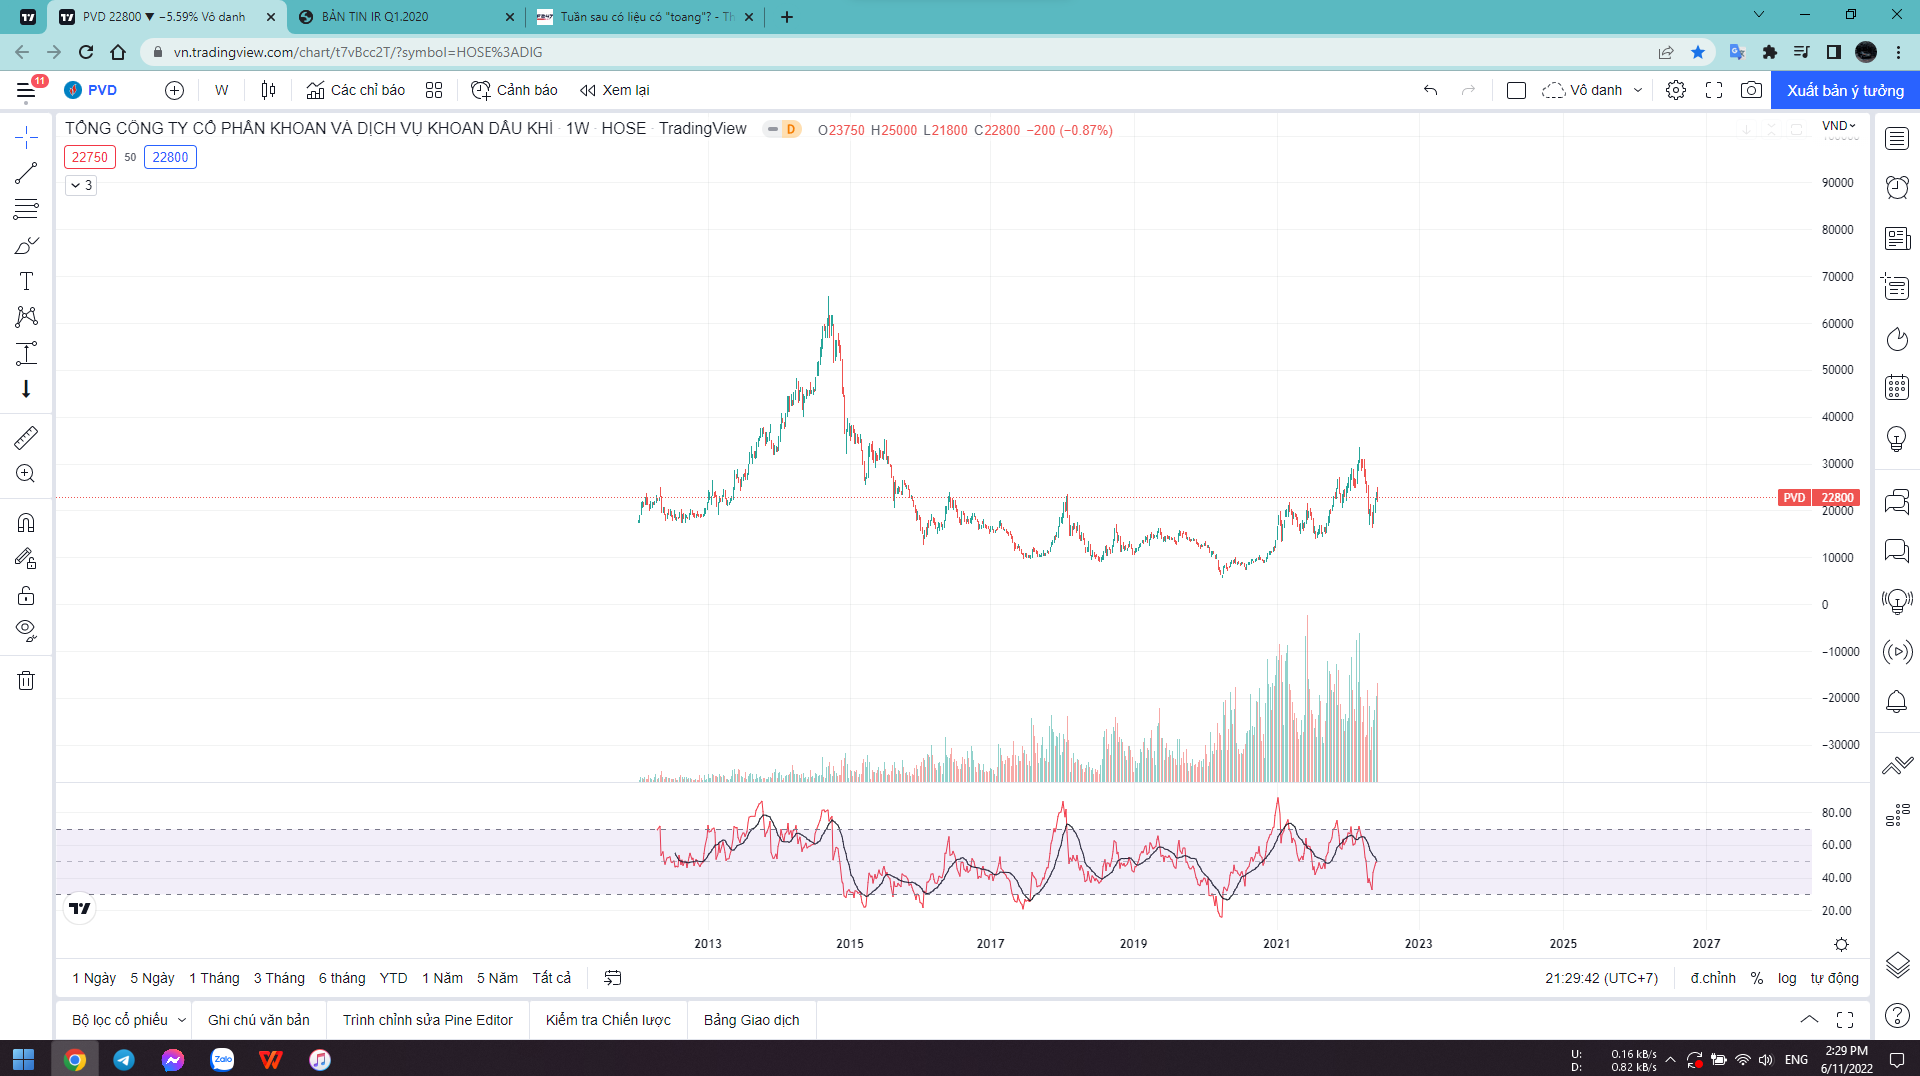Viewport: 1920px width, 1076px height.
Task: Toggle percent scale mode
Action: (1757, 978)
